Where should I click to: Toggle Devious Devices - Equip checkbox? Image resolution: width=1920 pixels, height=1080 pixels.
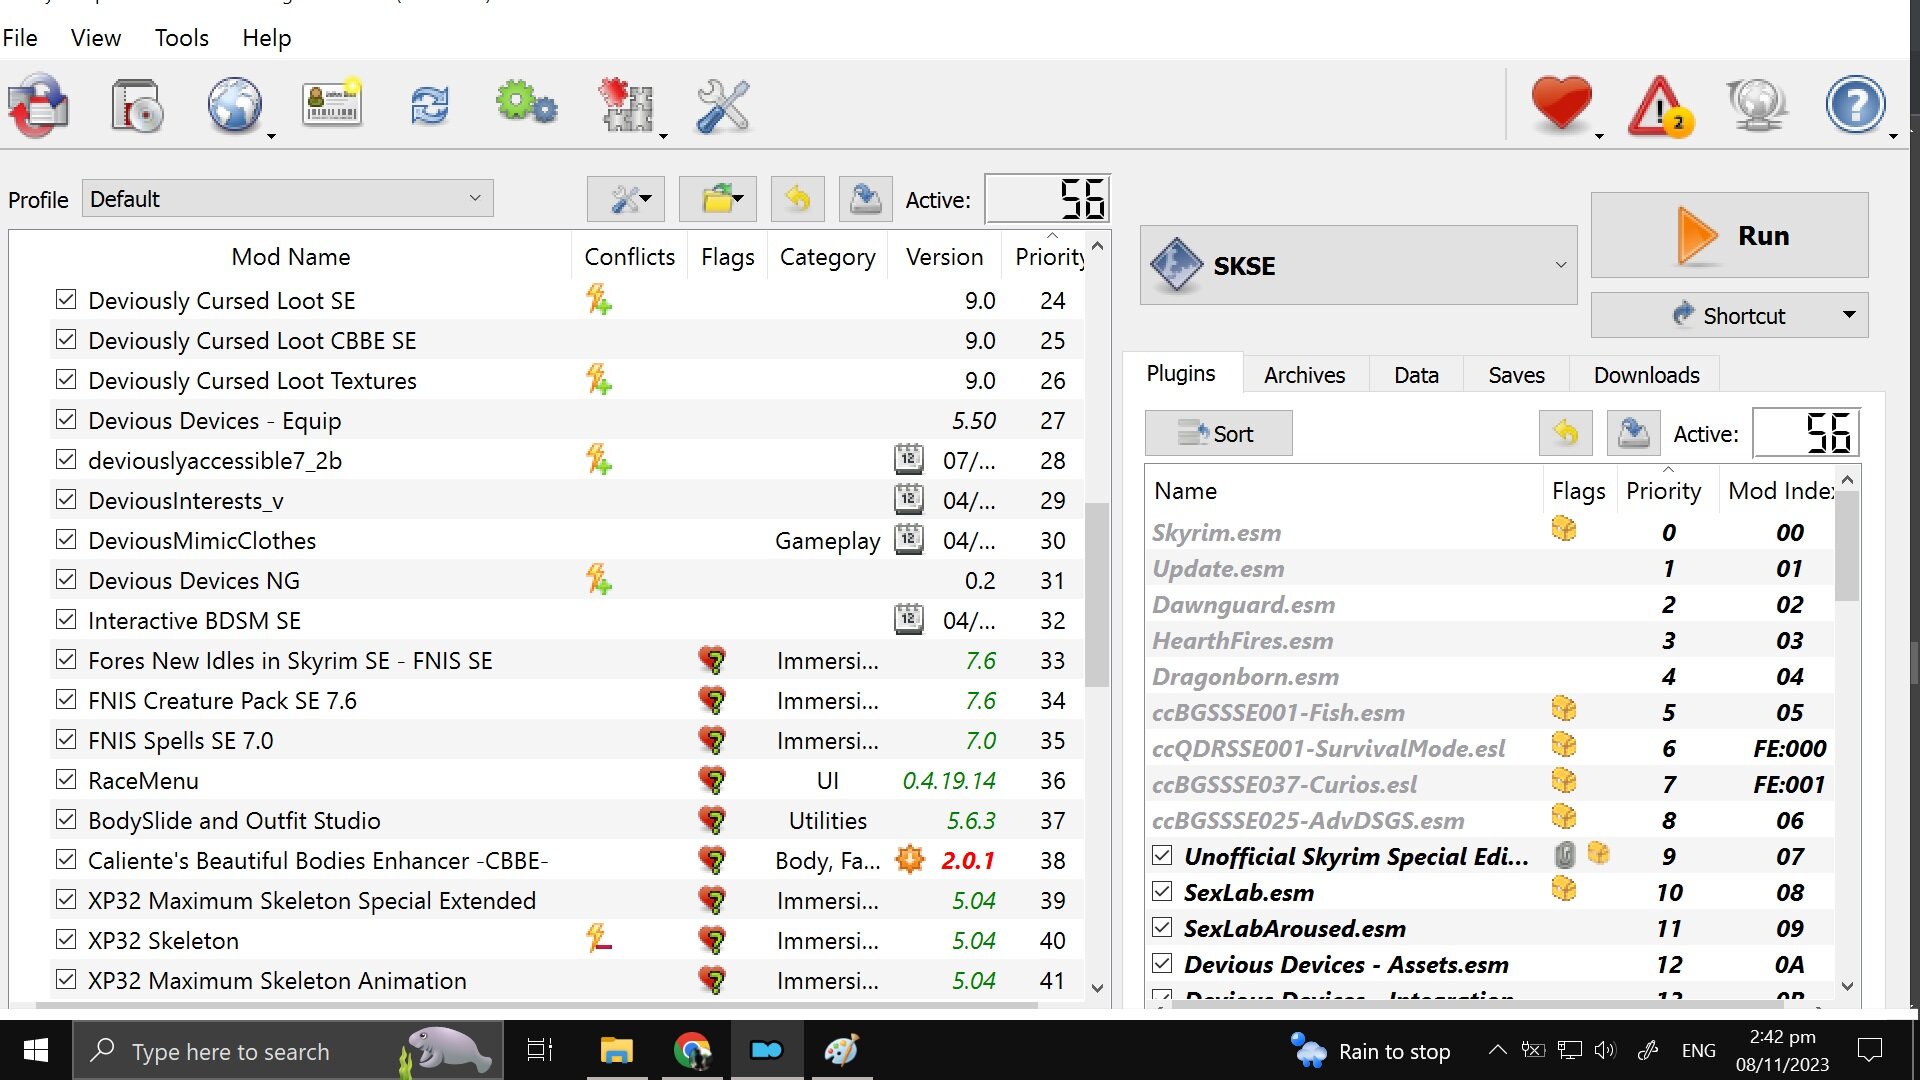[66, 419]
